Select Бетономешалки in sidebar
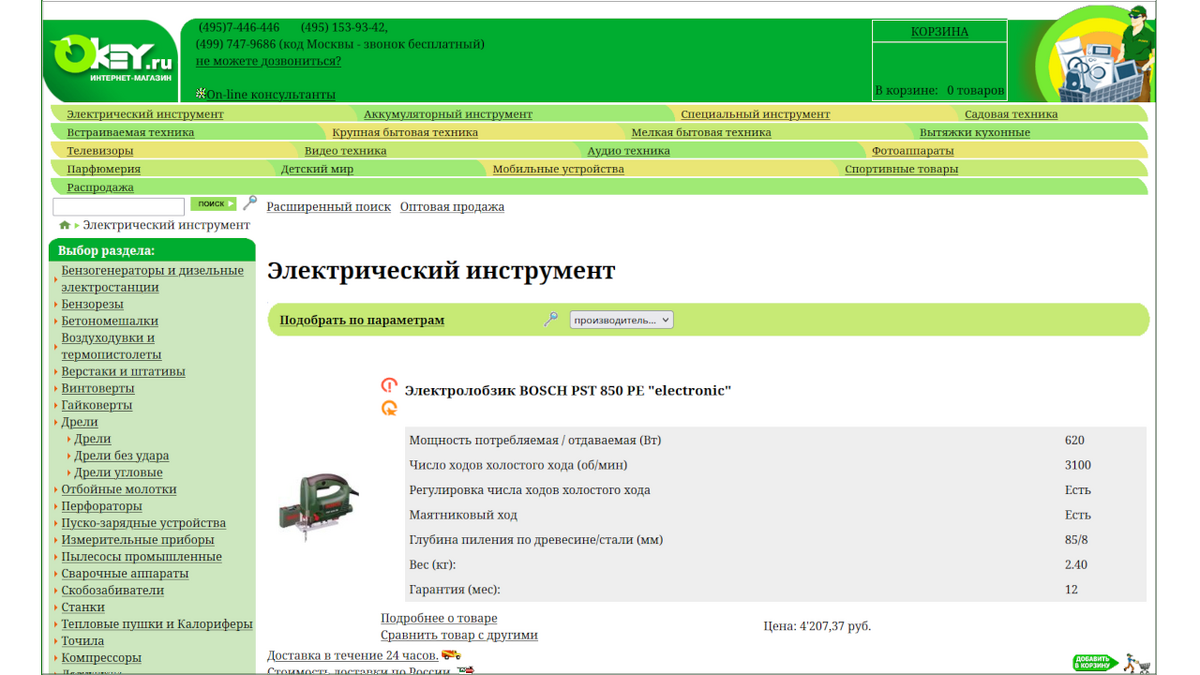The image size is (1200, 675). pos(110,321)
